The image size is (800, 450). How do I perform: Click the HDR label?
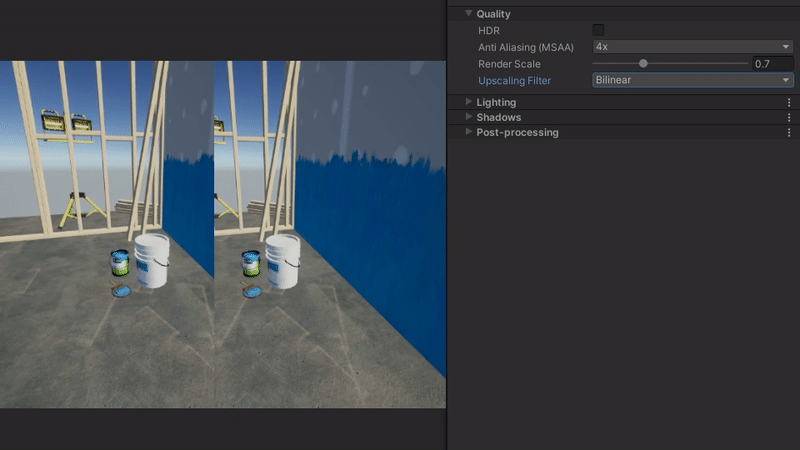pyautogui.click(x=489, y=31)
